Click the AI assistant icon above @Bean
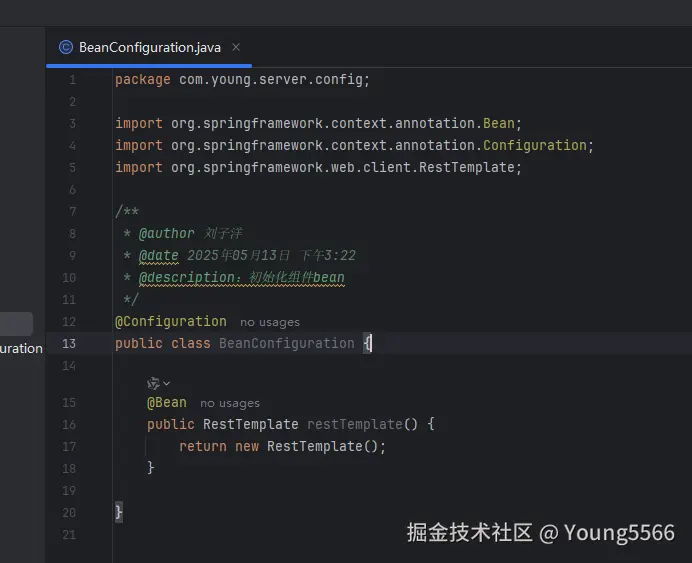 click(153, 383)
